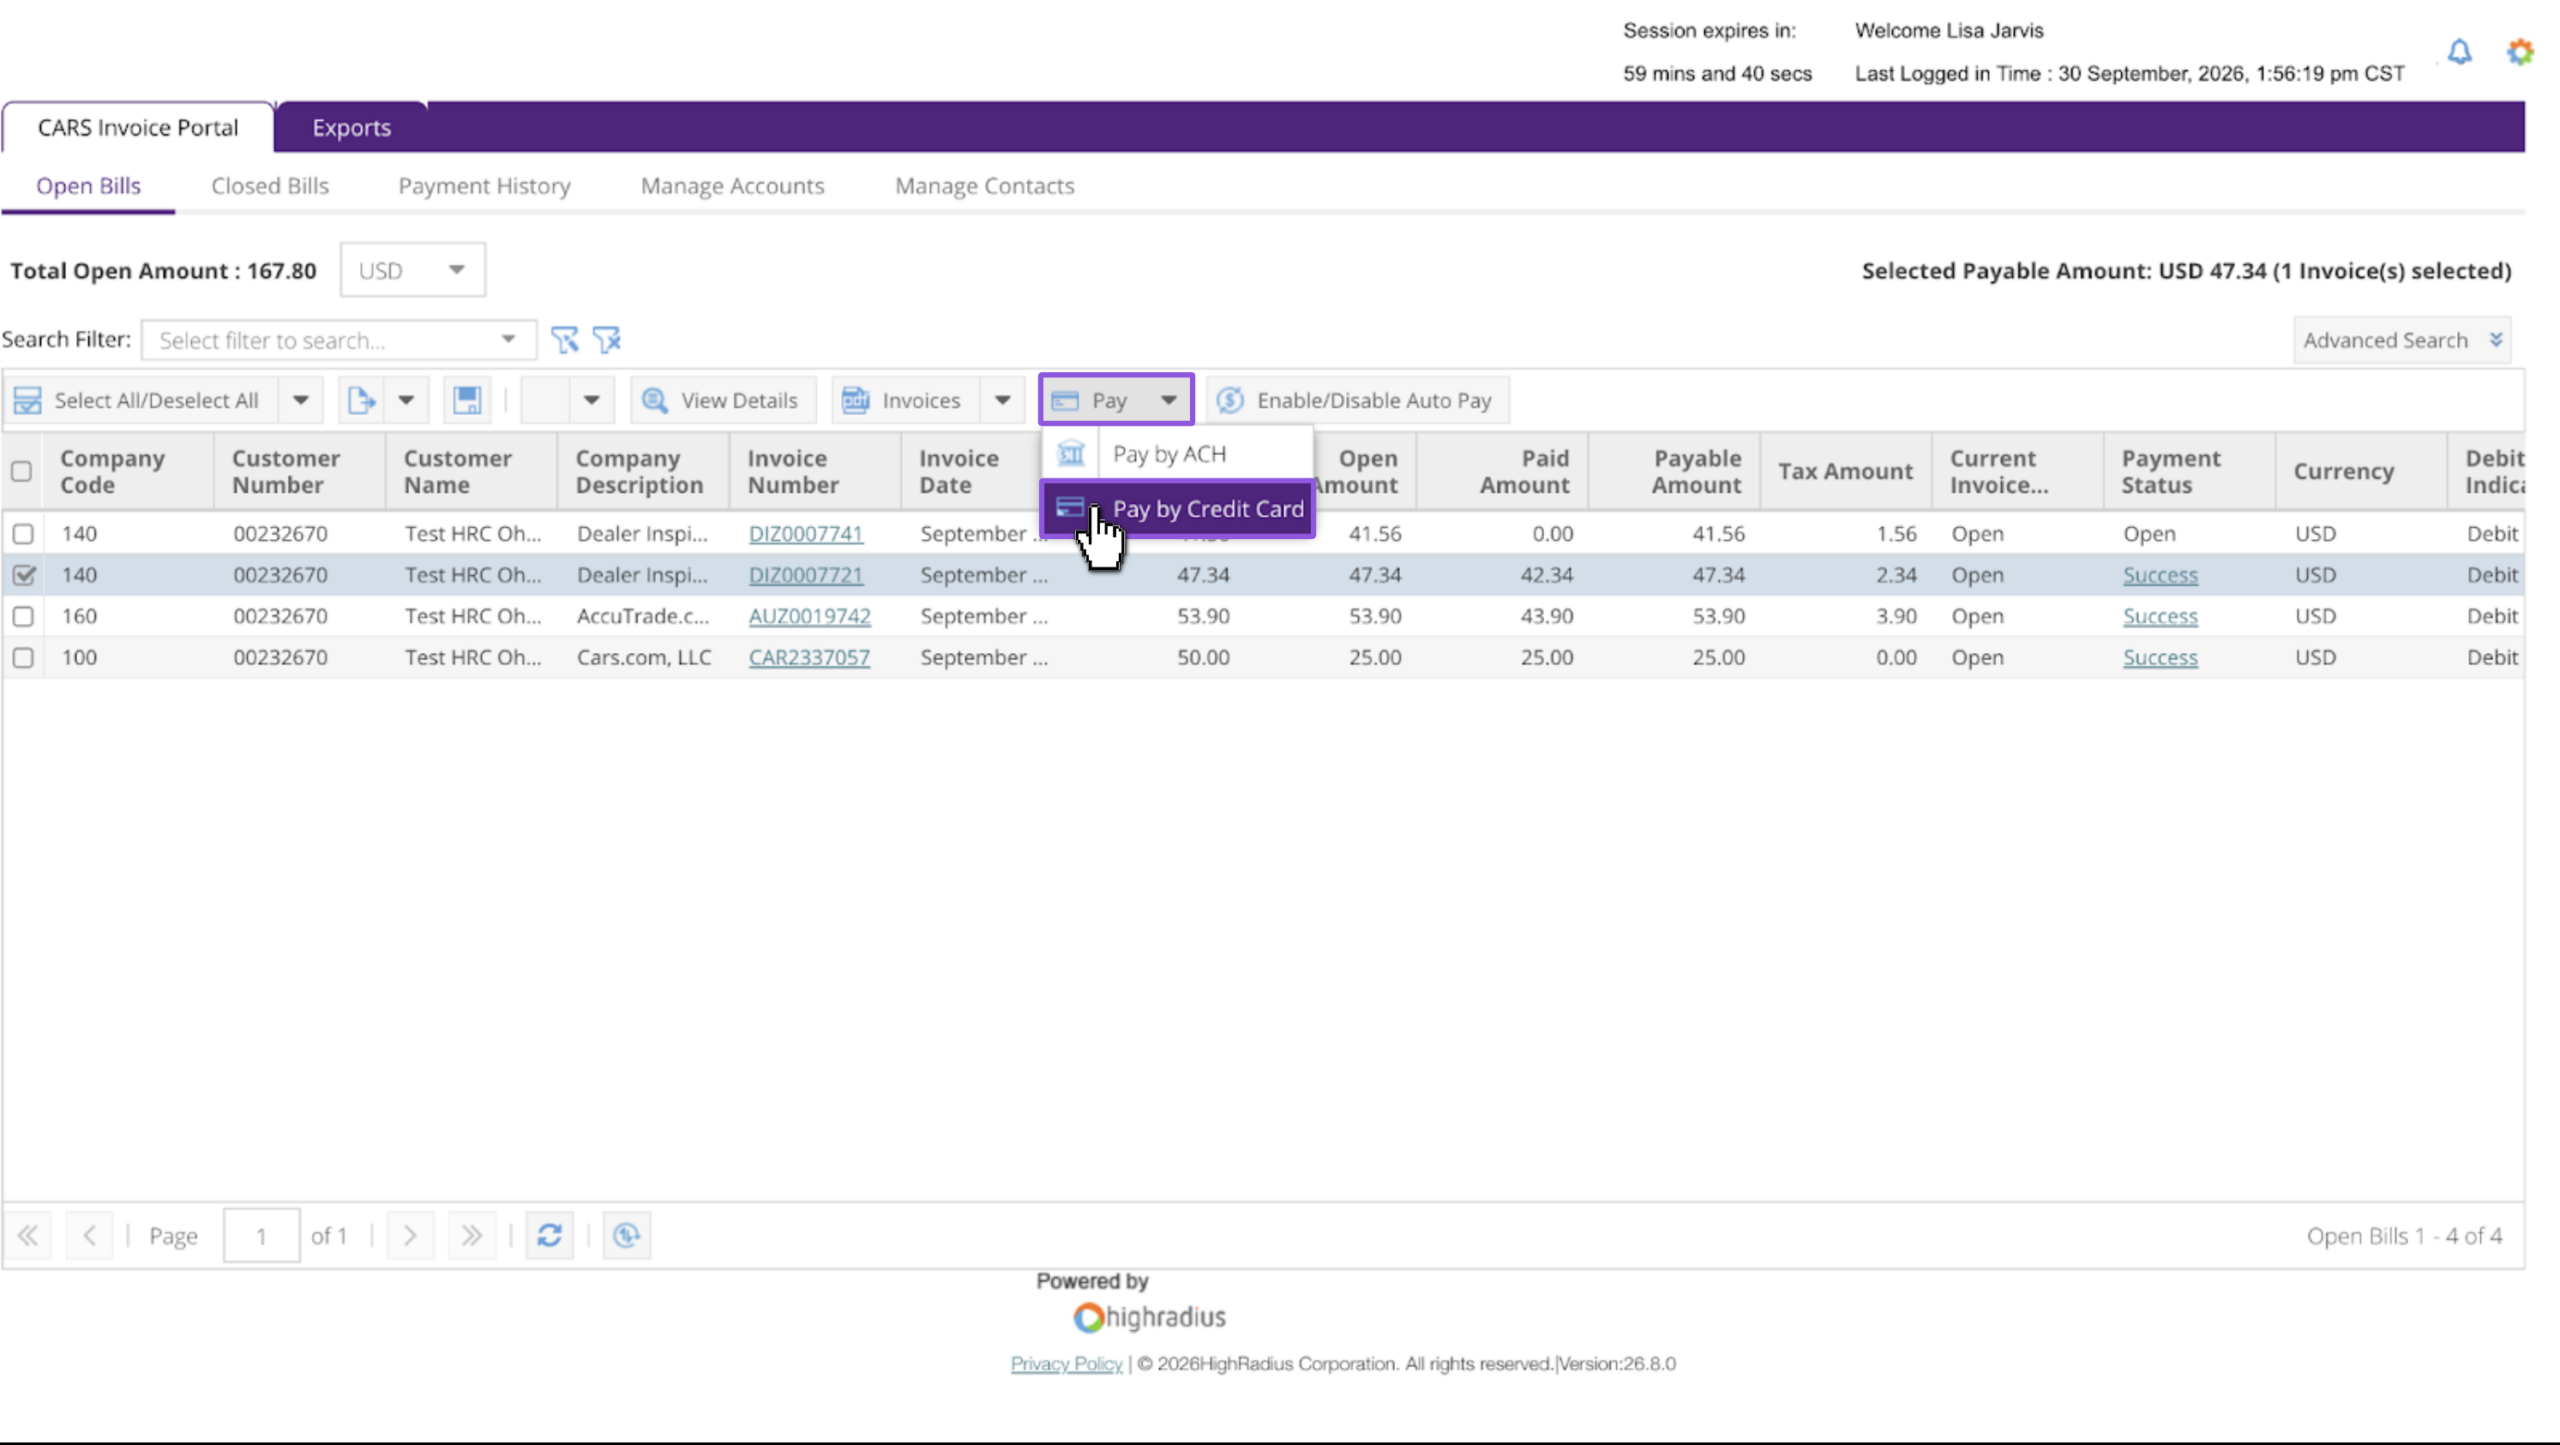Image resolution: width=2560 pixels, height=1445 pixels.
Task: Open the Pay dropdown button
Action: coord(1116,401)
